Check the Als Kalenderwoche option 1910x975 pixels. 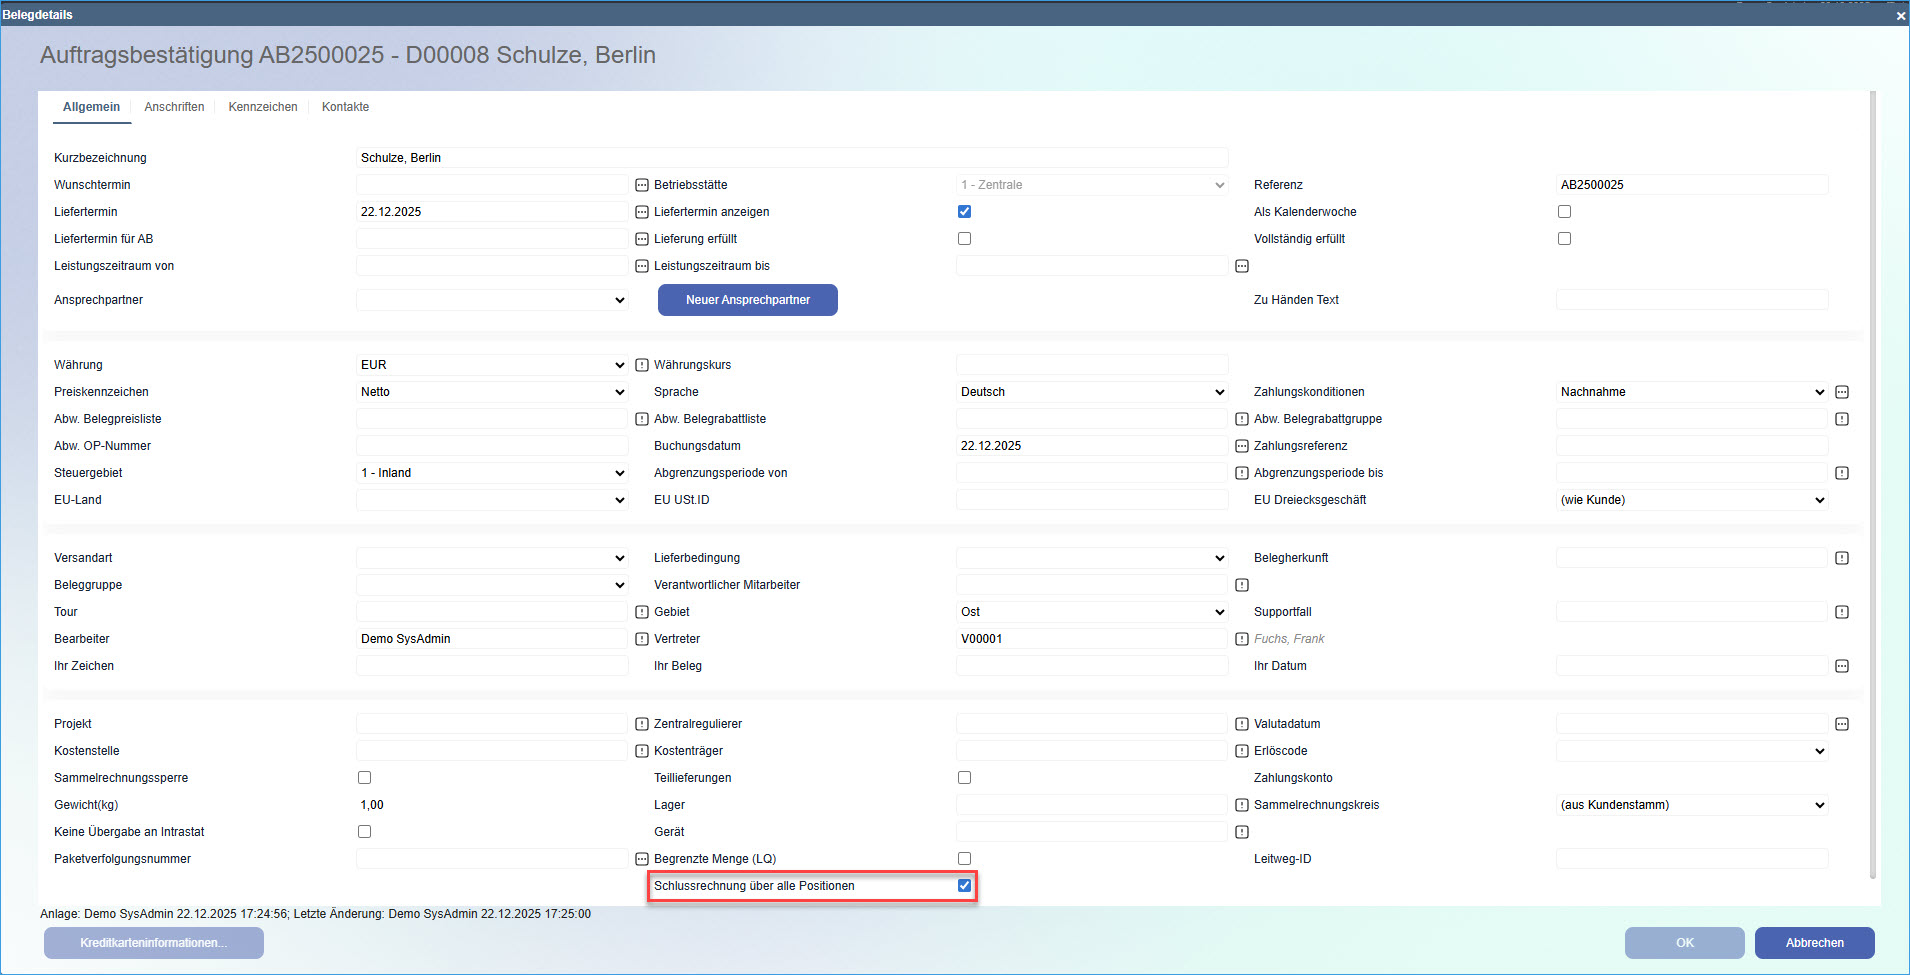(1565, 211)
